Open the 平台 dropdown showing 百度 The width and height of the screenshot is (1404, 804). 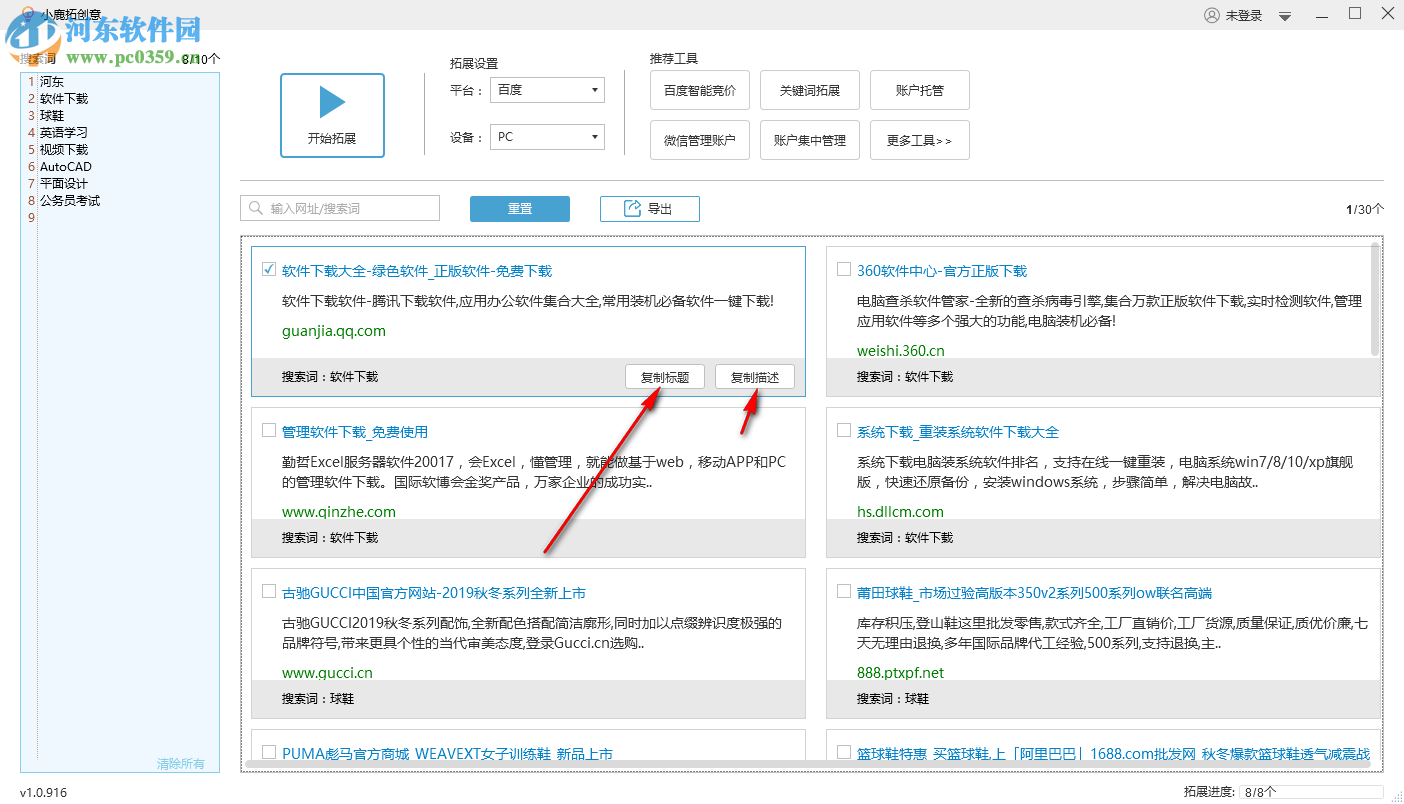[x=546, y=89]
